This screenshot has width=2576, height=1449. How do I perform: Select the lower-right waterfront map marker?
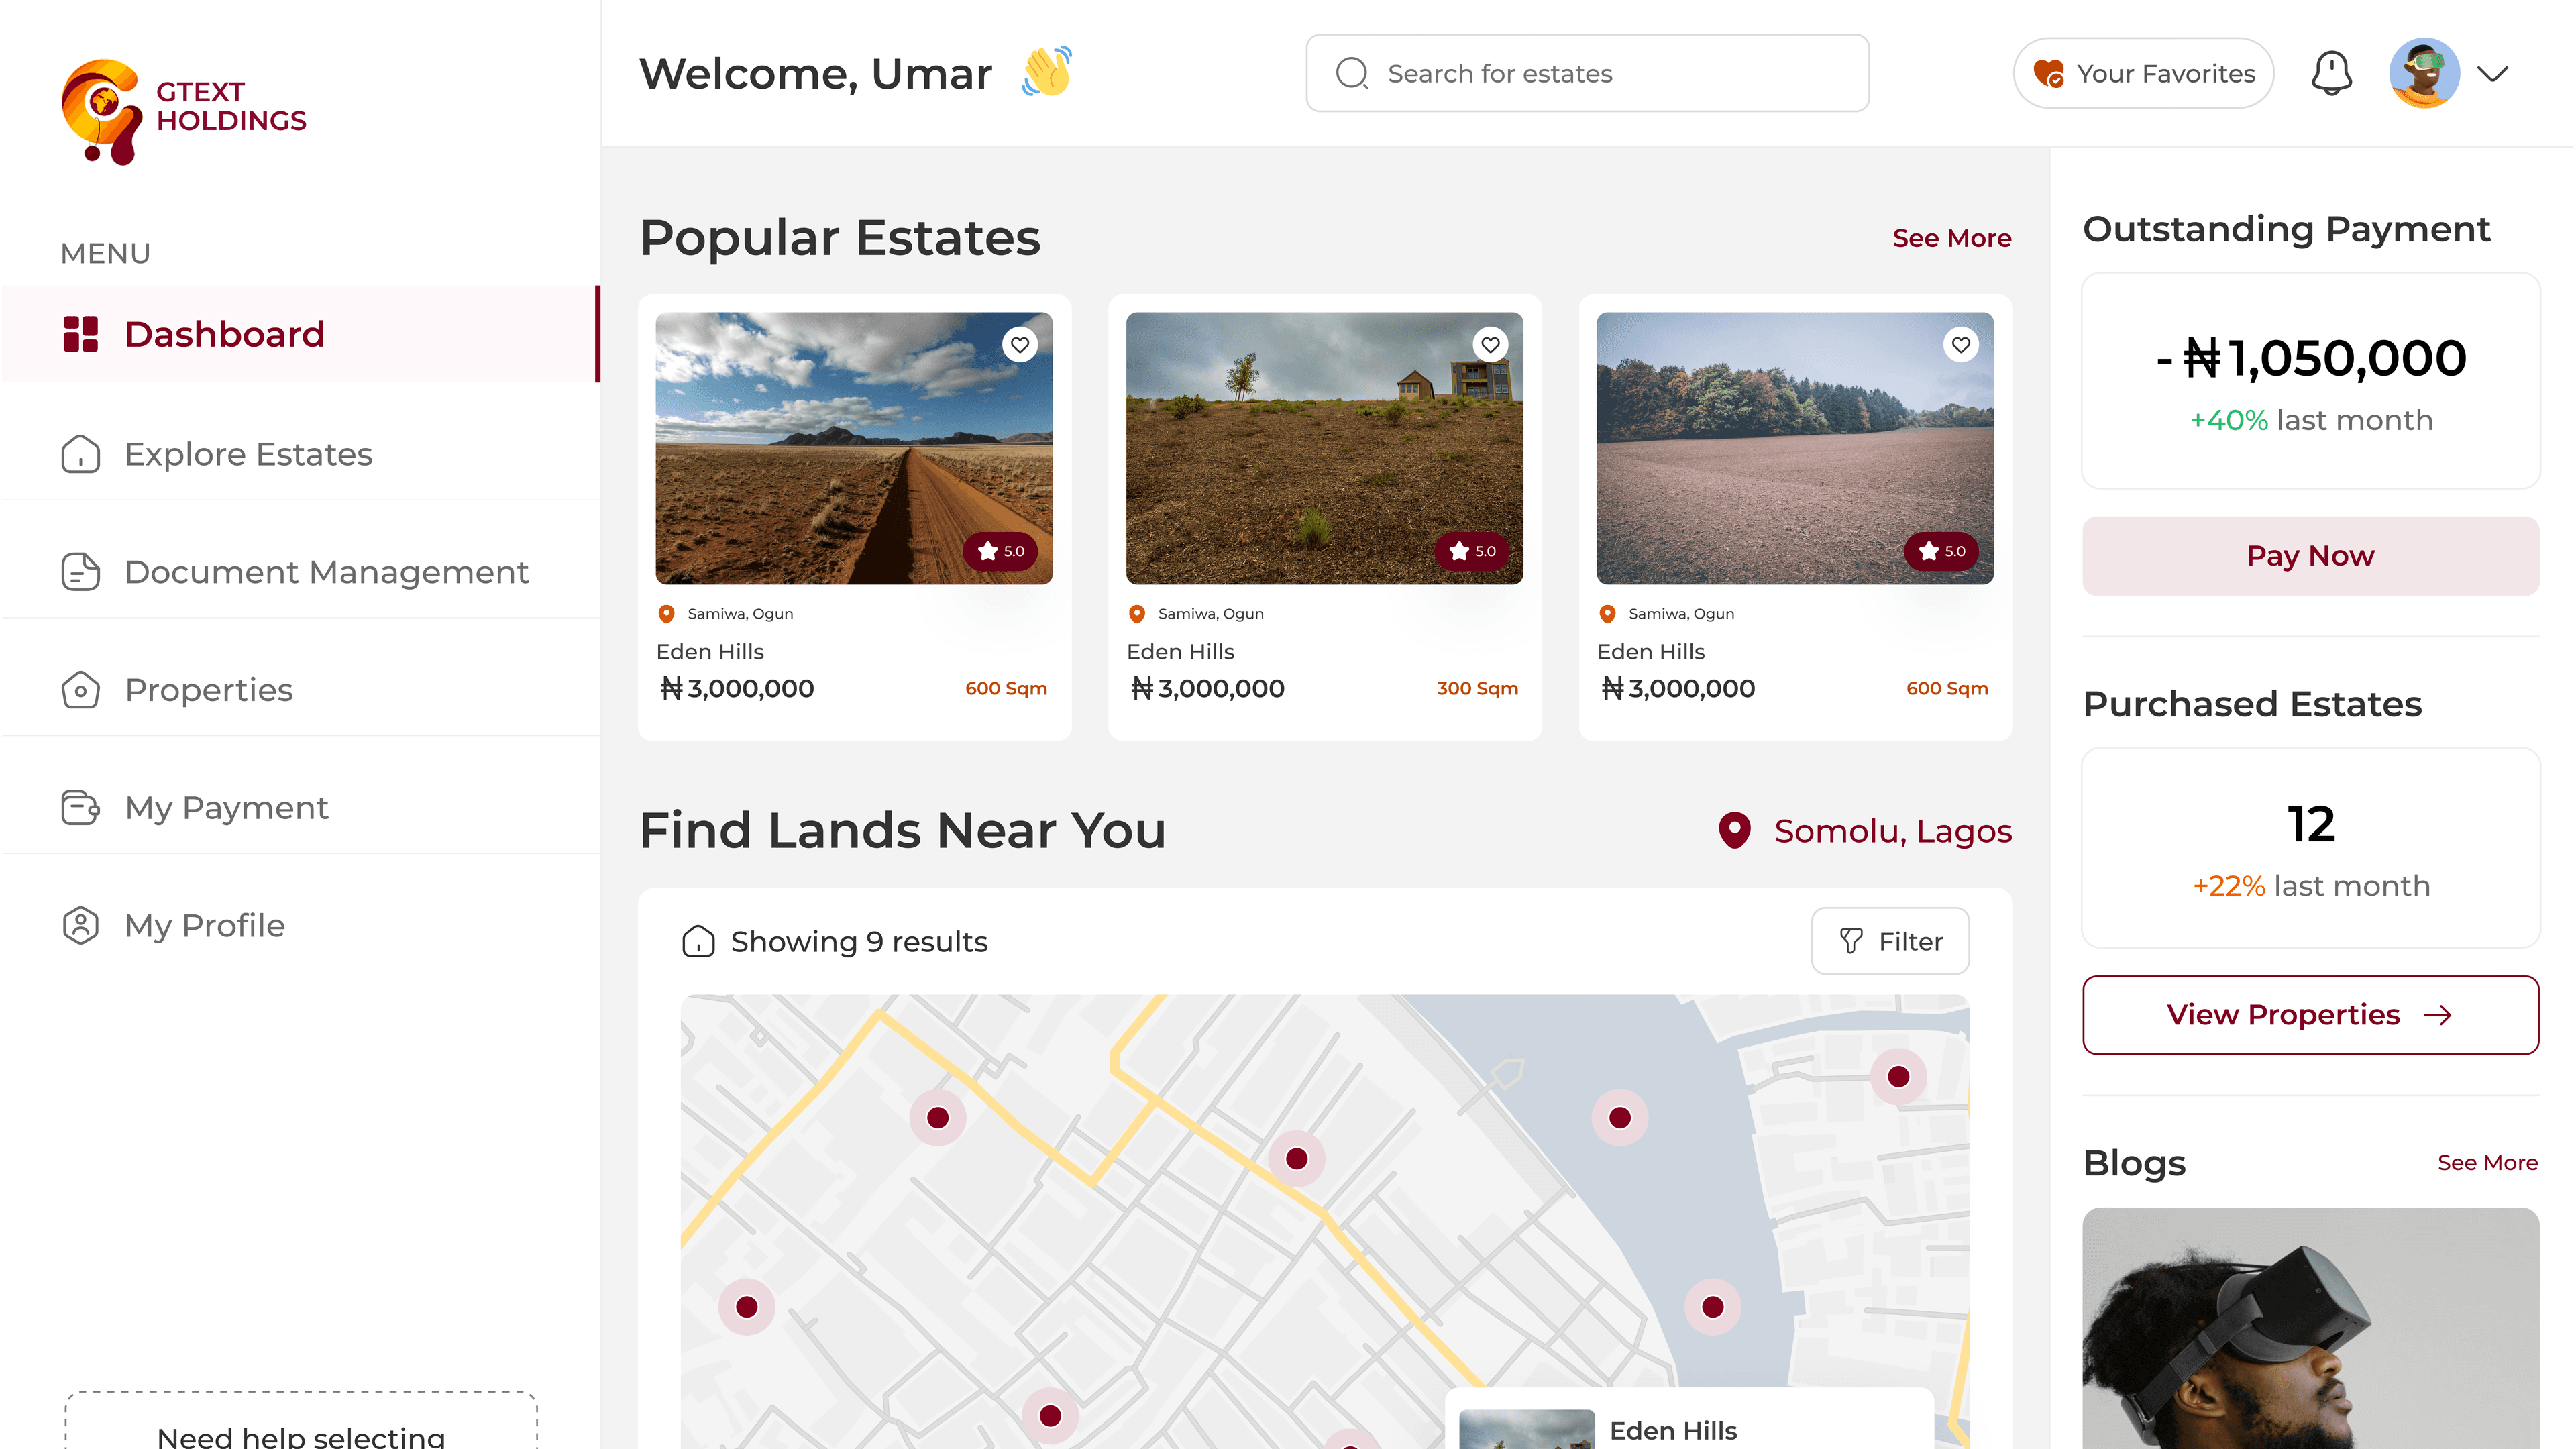1712,1306
